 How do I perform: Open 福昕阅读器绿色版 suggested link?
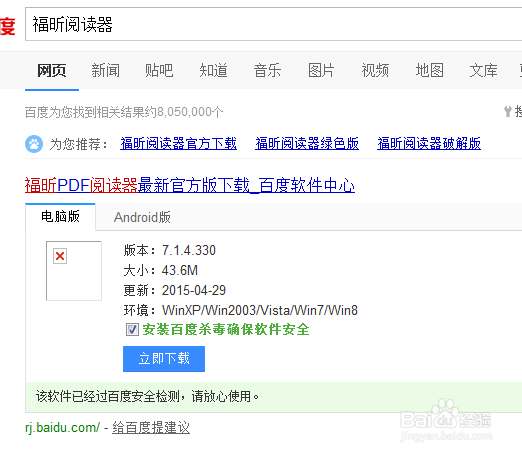tap(307, 144)
